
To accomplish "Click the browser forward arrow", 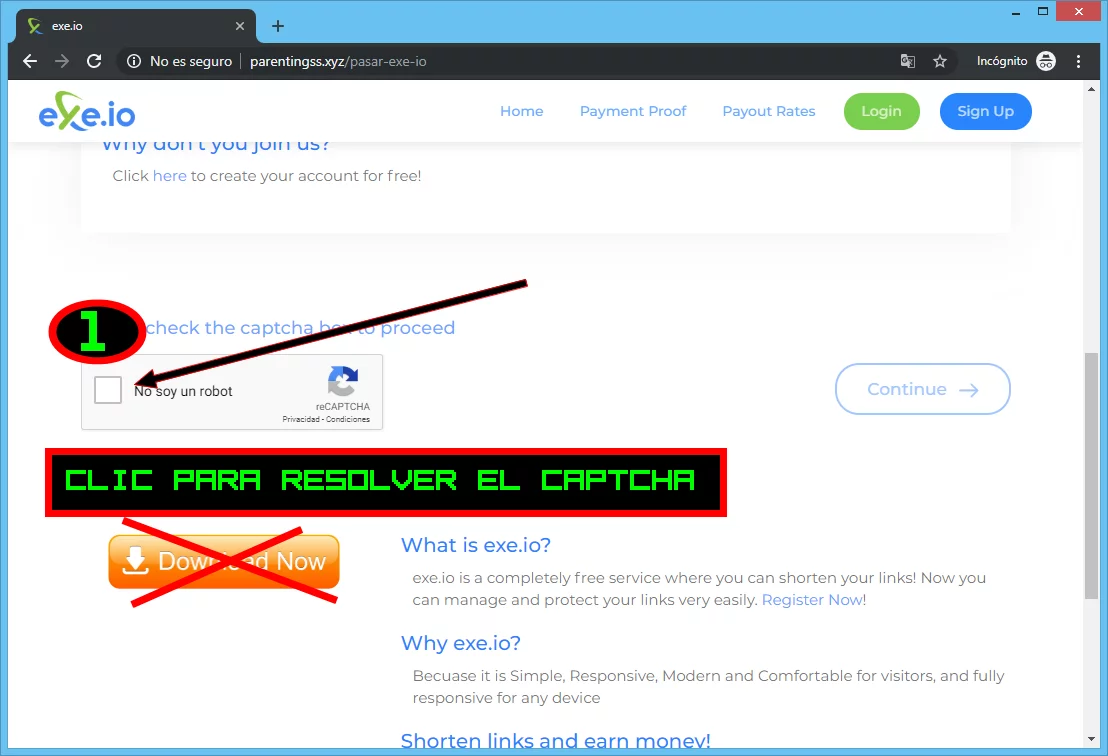I will [62, 61].
